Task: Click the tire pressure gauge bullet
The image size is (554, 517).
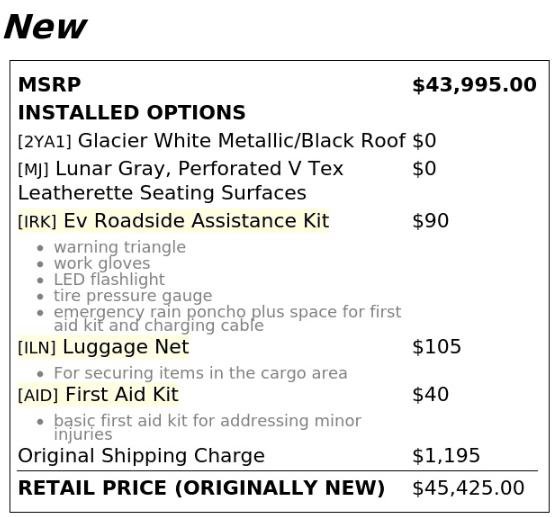Action: [133, 295]
